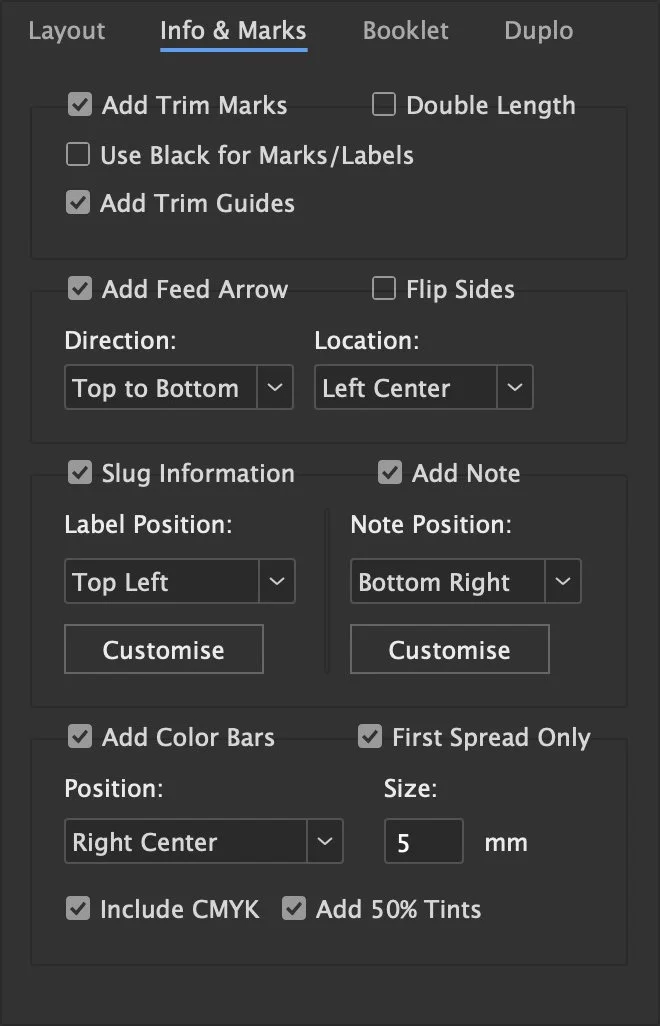660x1026 pixels.
Task: Disable Include CMYK checkbox
Action: coord(78,909)
